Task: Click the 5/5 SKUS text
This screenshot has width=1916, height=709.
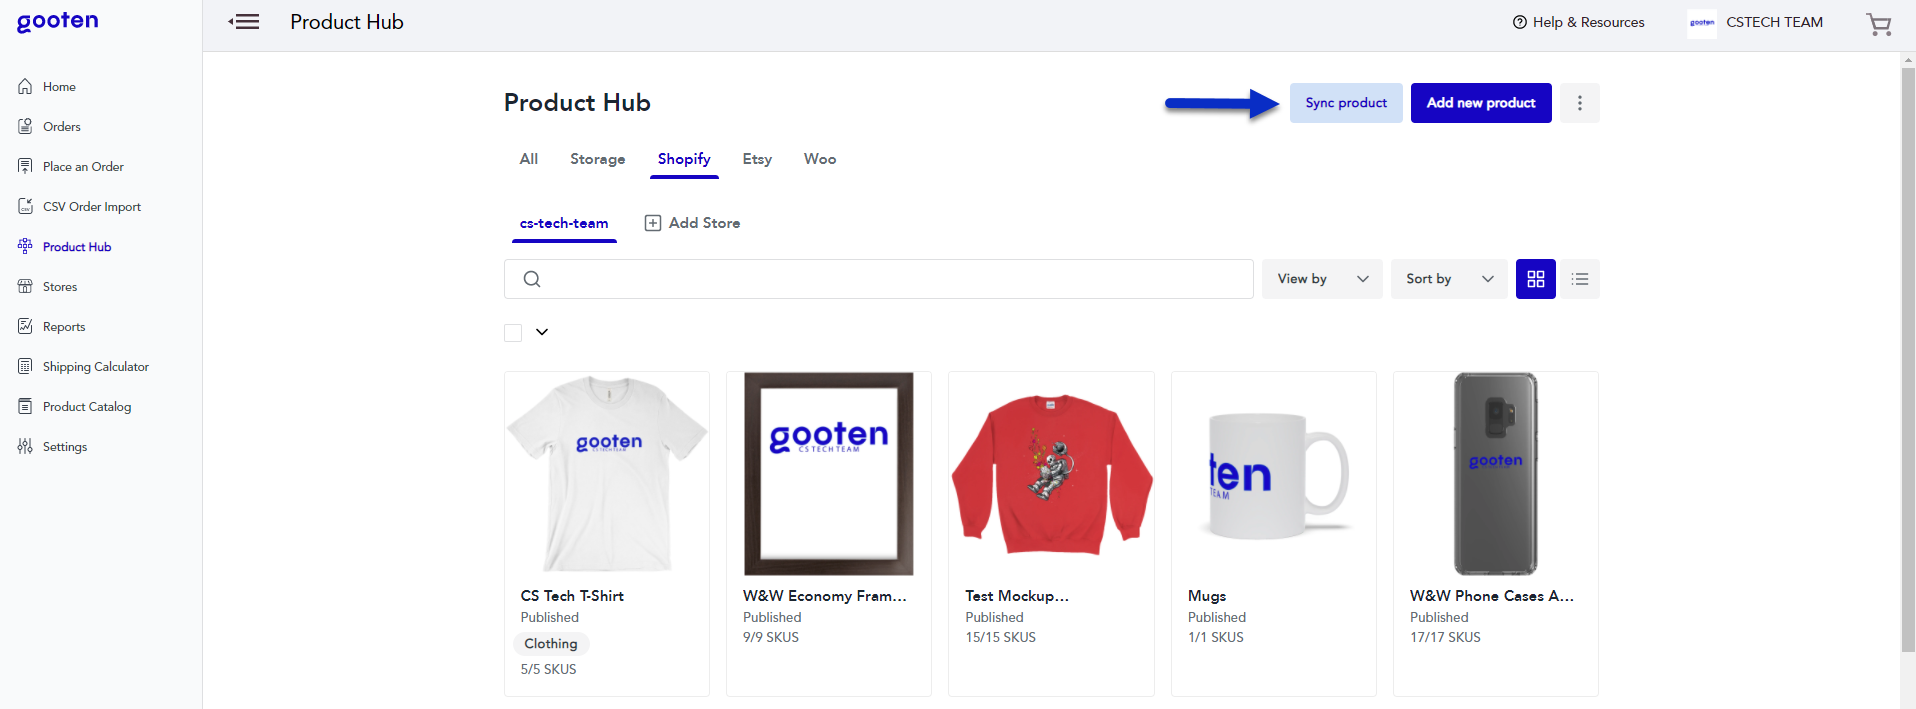Action: tap(548, 669)
